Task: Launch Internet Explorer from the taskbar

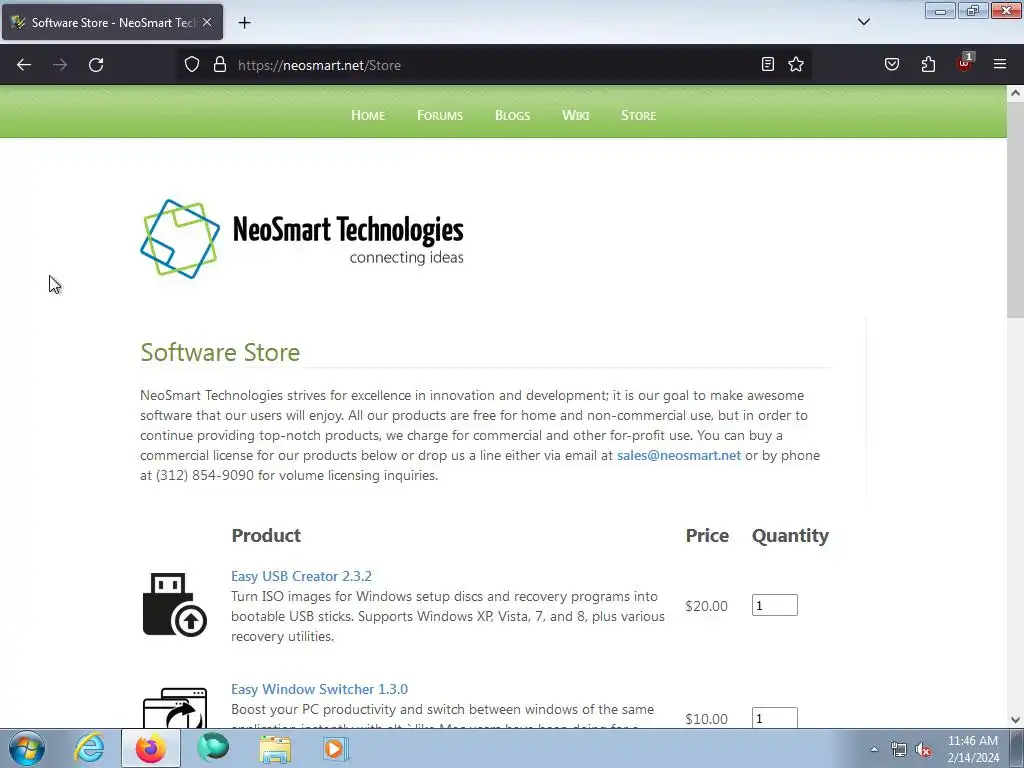Action: (x=89, y=748)
